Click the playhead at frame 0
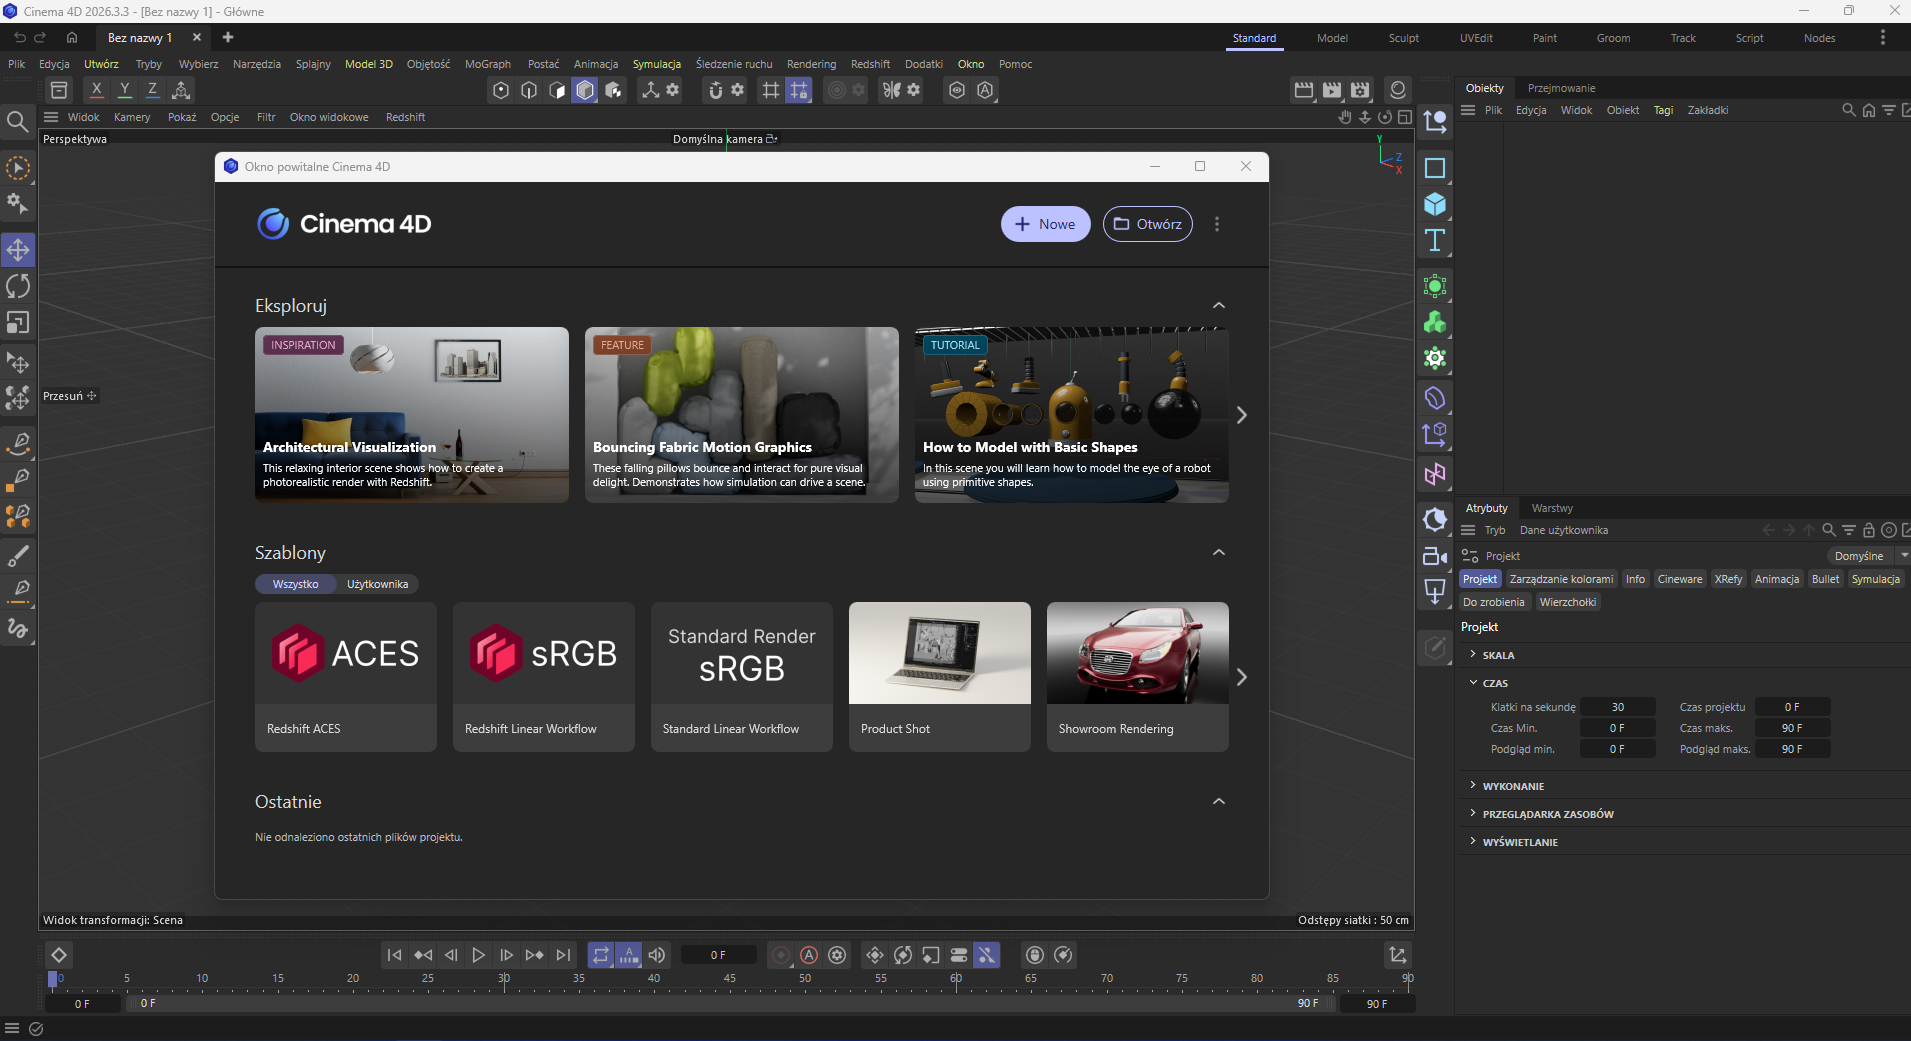Image resolution: width=1911 pixels, height=1041 pixels. point(53,979)
